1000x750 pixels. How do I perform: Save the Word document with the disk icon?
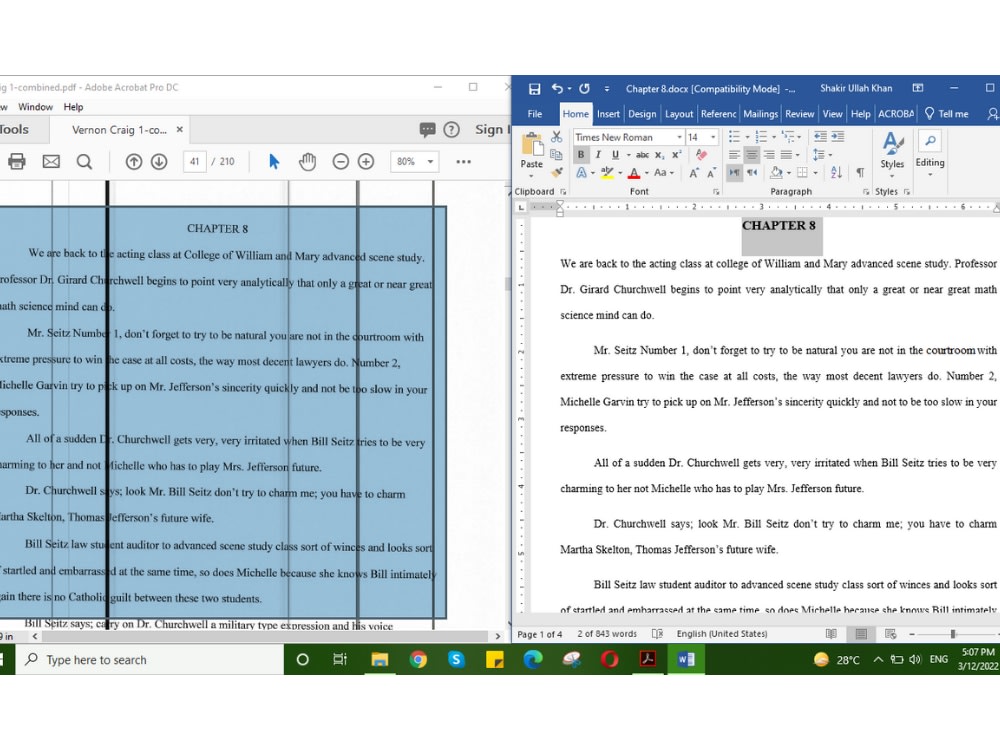click(x=534, y=89)
